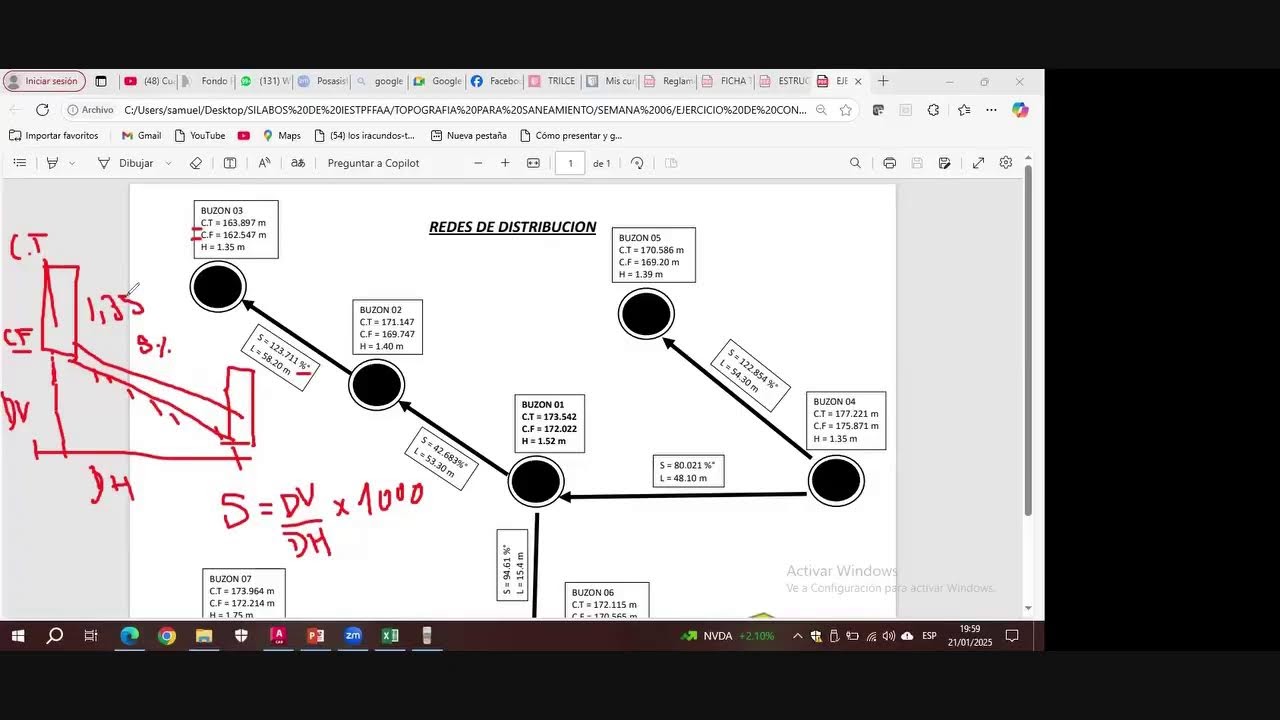This screenshot has width=1280, height=720.
Task: Expand the highlighter options dropdown
Action: (72, 163)
